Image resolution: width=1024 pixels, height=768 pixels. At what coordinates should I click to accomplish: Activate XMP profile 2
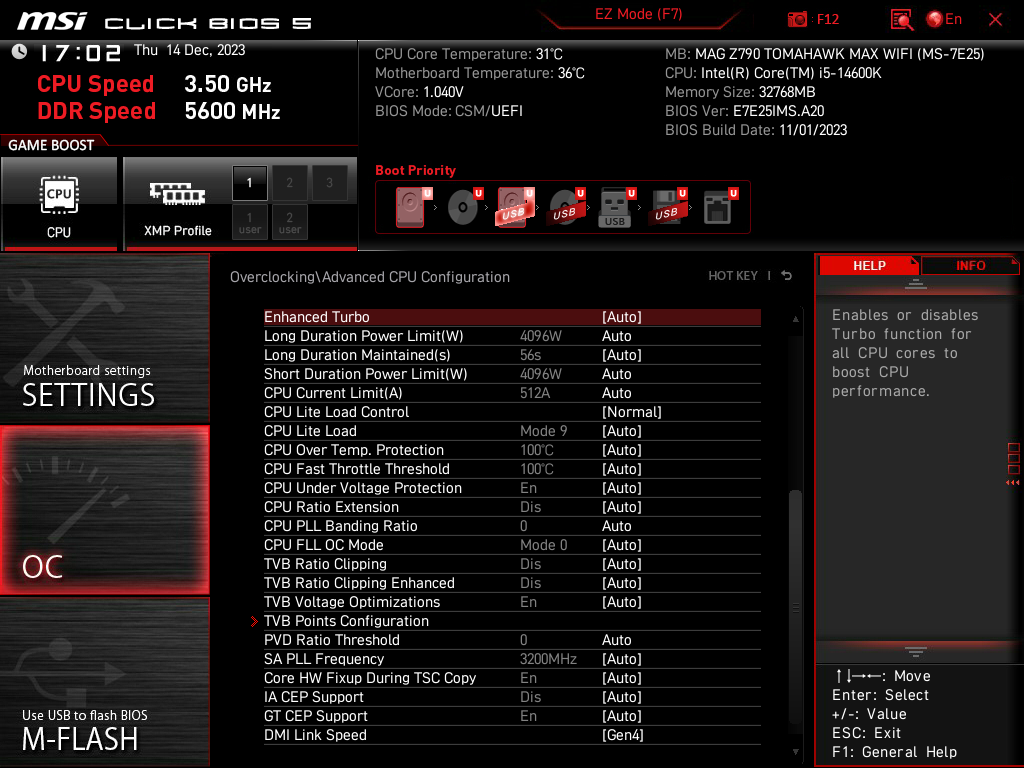tap(289, 184)
